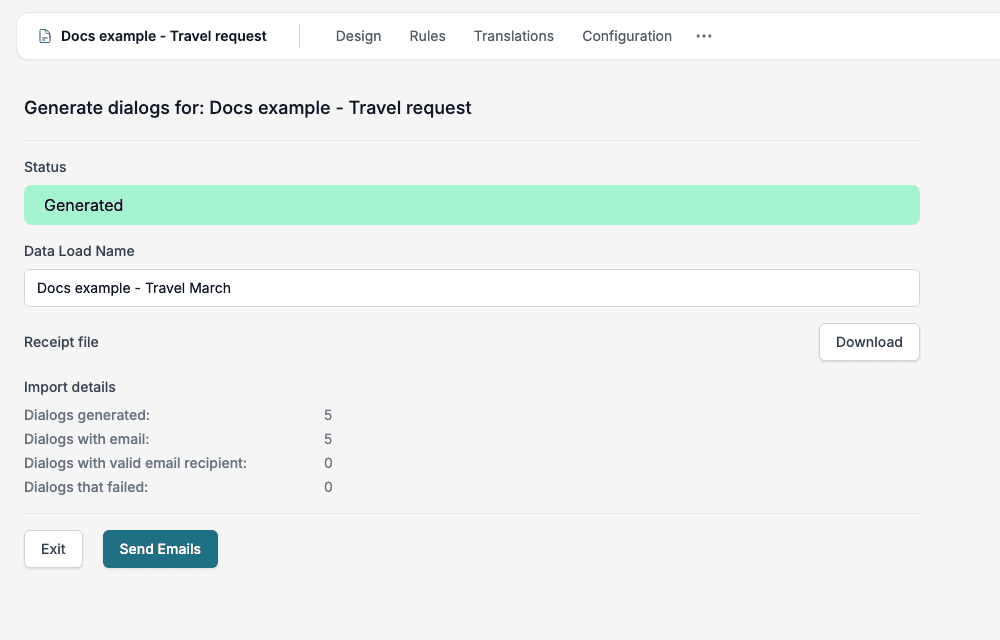The width and height of the screenshot is (1000, 640).
Task: Click the value 0 for valid email recipient
Action: pos(328,463)
